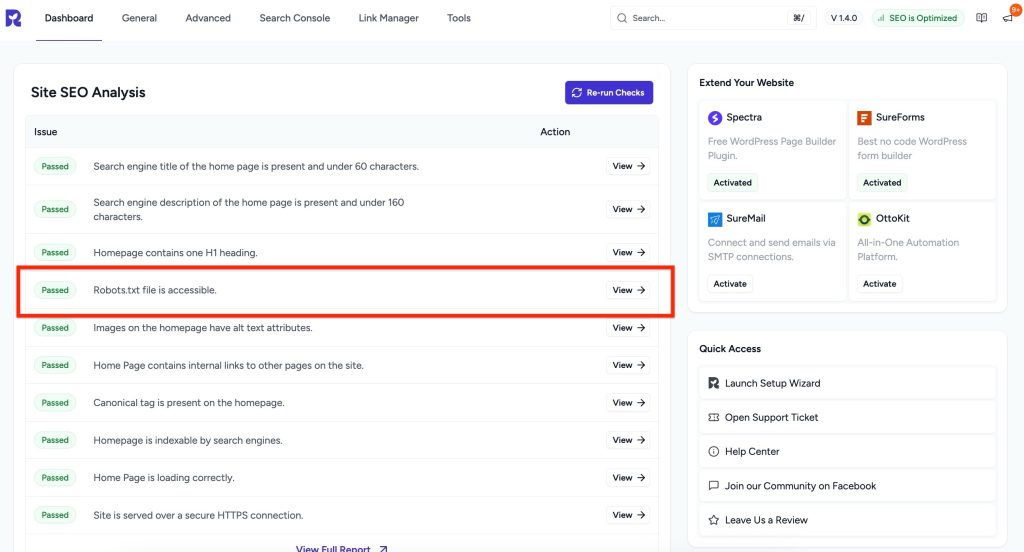Activate the OttoKit plugin
This screenshot has width=1024, height=552.
(x=879, y=284)
